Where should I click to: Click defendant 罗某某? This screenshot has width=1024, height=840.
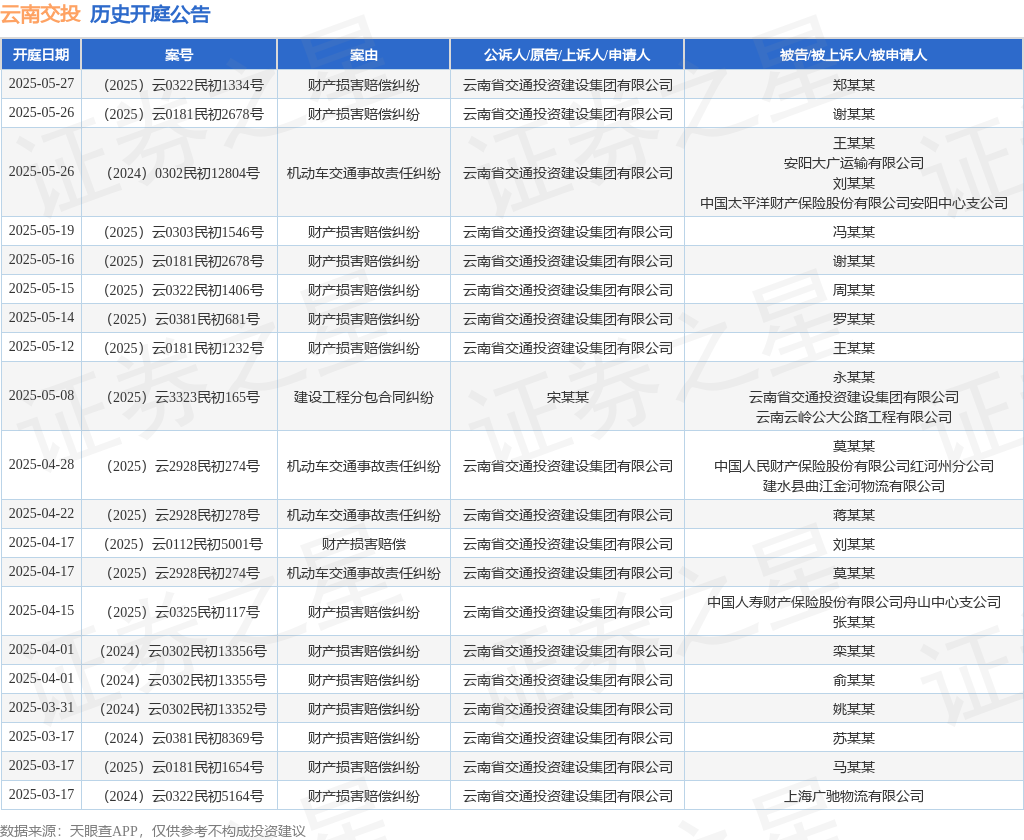coord(854,319)
